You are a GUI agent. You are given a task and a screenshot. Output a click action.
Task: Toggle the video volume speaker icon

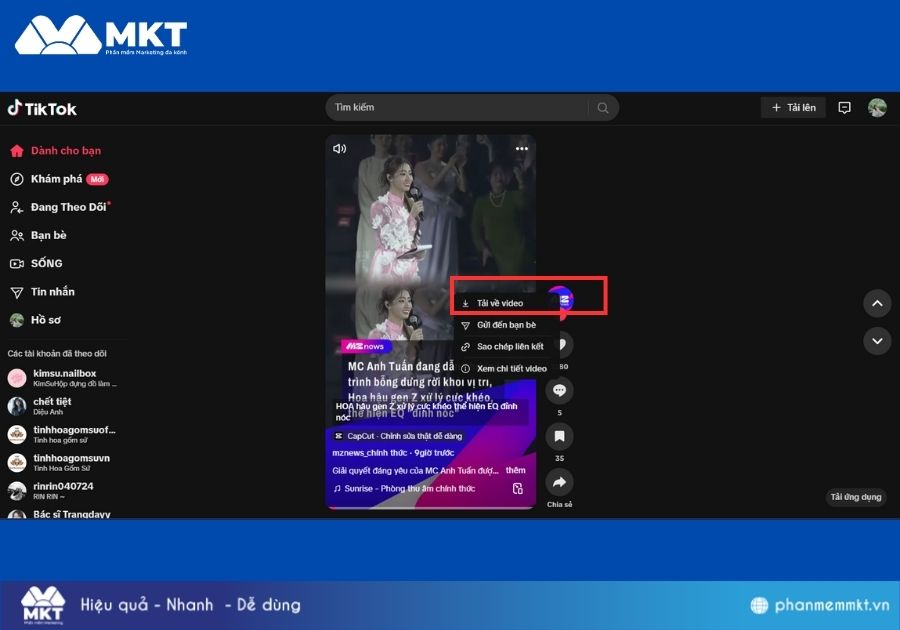click(x=339, y=149)
